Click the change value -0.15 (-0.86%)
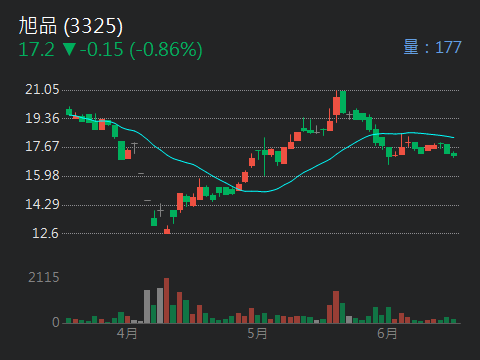 pyautogui.click(x=141, y=50)
